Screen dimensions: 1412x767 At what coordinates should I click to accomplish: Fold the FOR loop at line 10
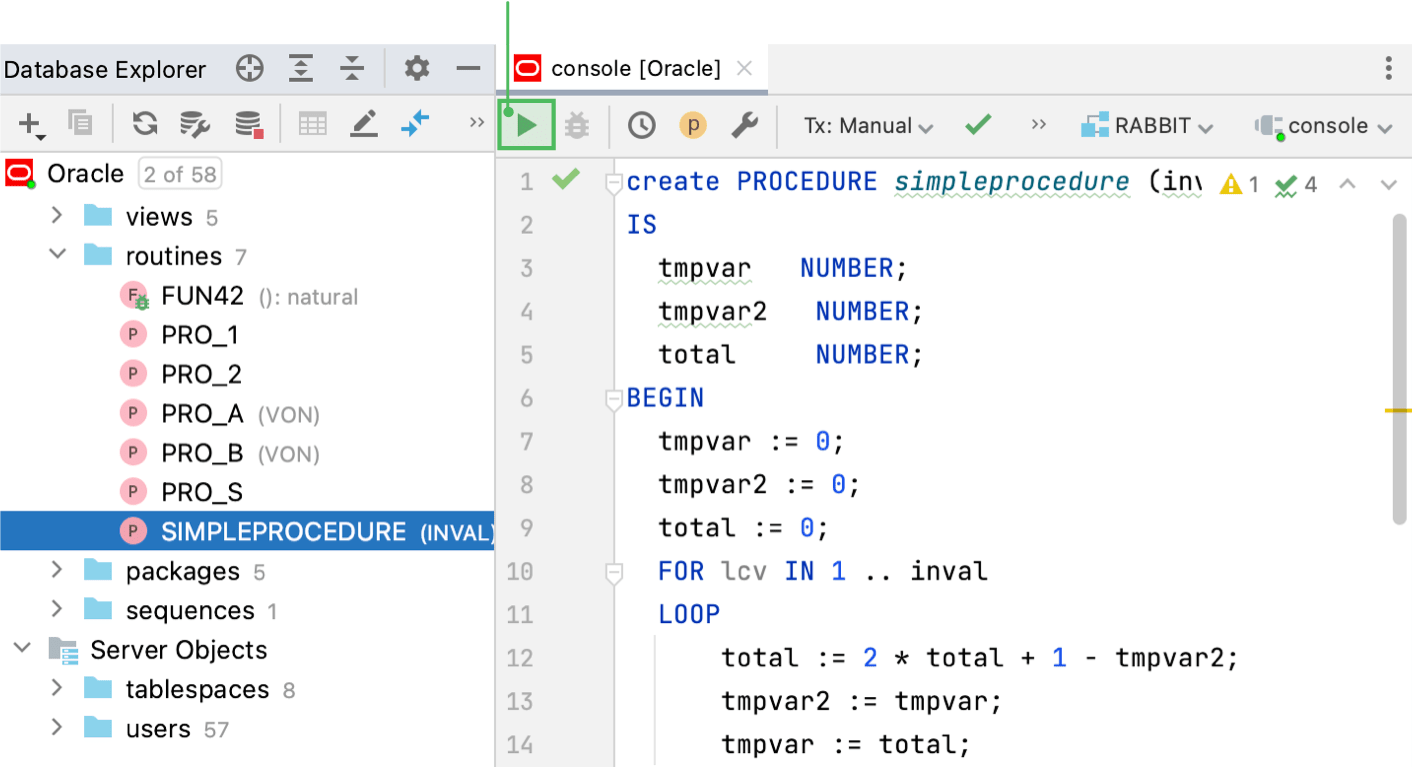614,573
